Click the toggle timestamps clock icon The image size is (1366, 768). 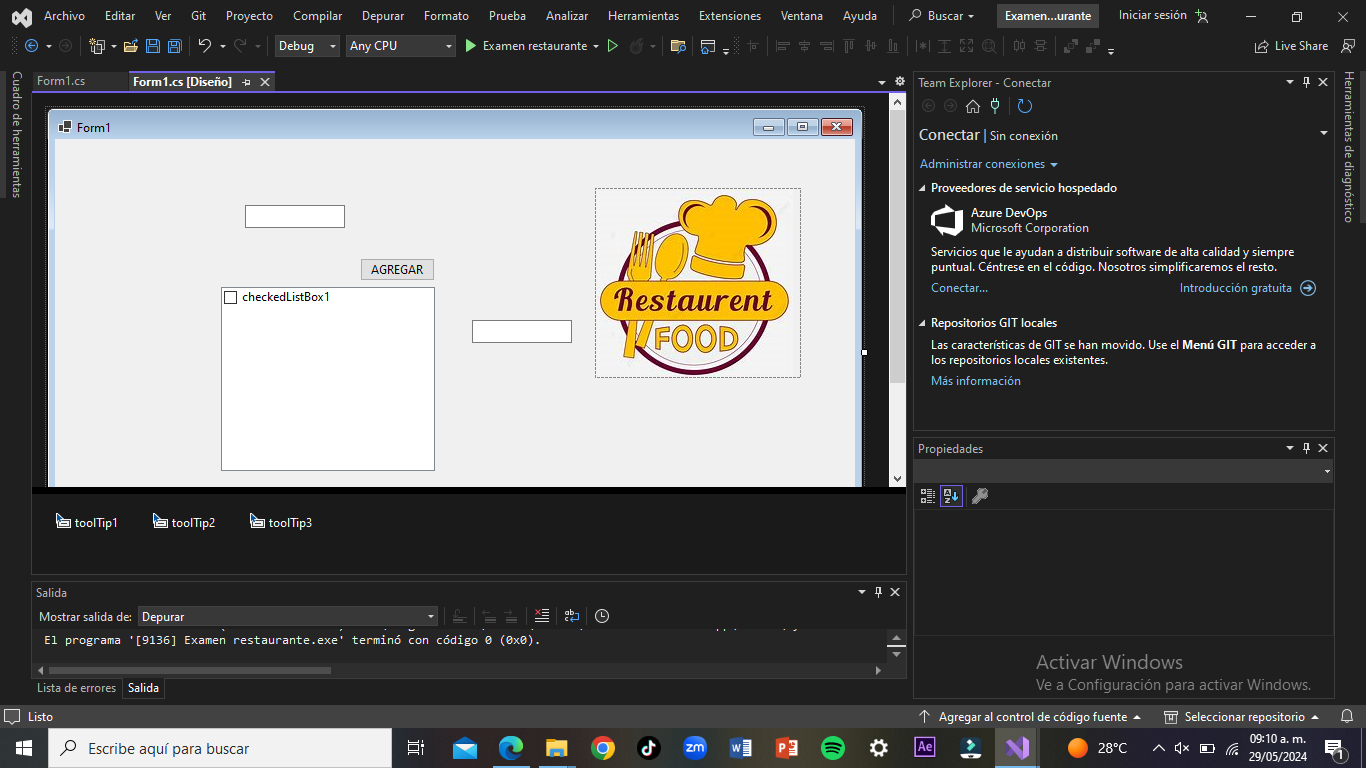coord(602,616)
